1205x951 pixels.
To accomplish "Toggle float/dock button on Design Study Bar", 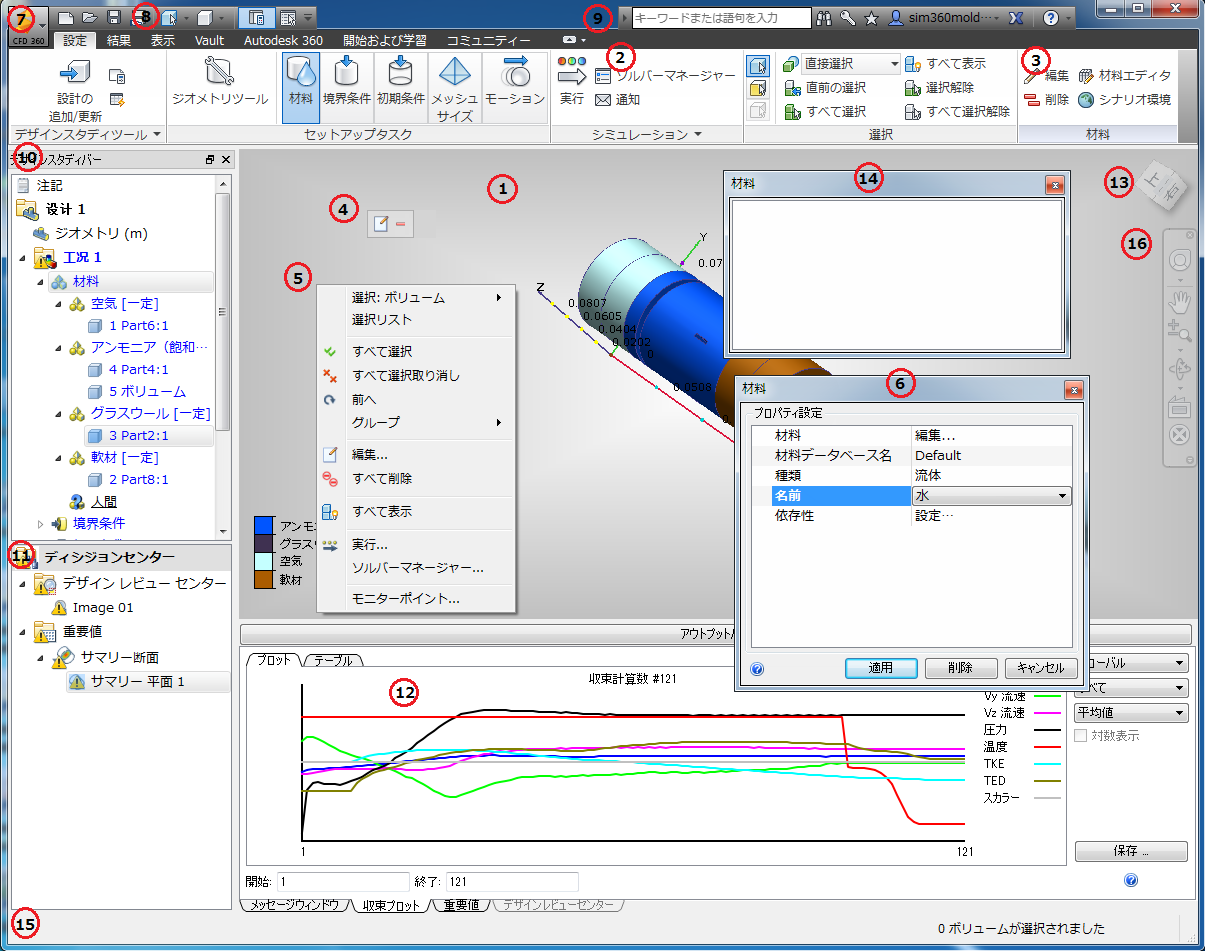I will (210, 160).
